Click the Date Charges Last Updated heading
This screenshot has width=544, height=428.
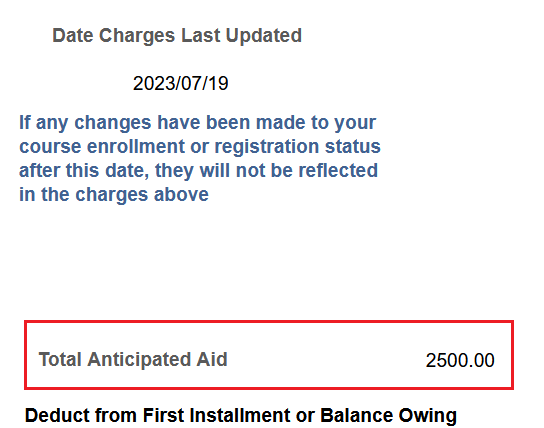tap(177, 36)
